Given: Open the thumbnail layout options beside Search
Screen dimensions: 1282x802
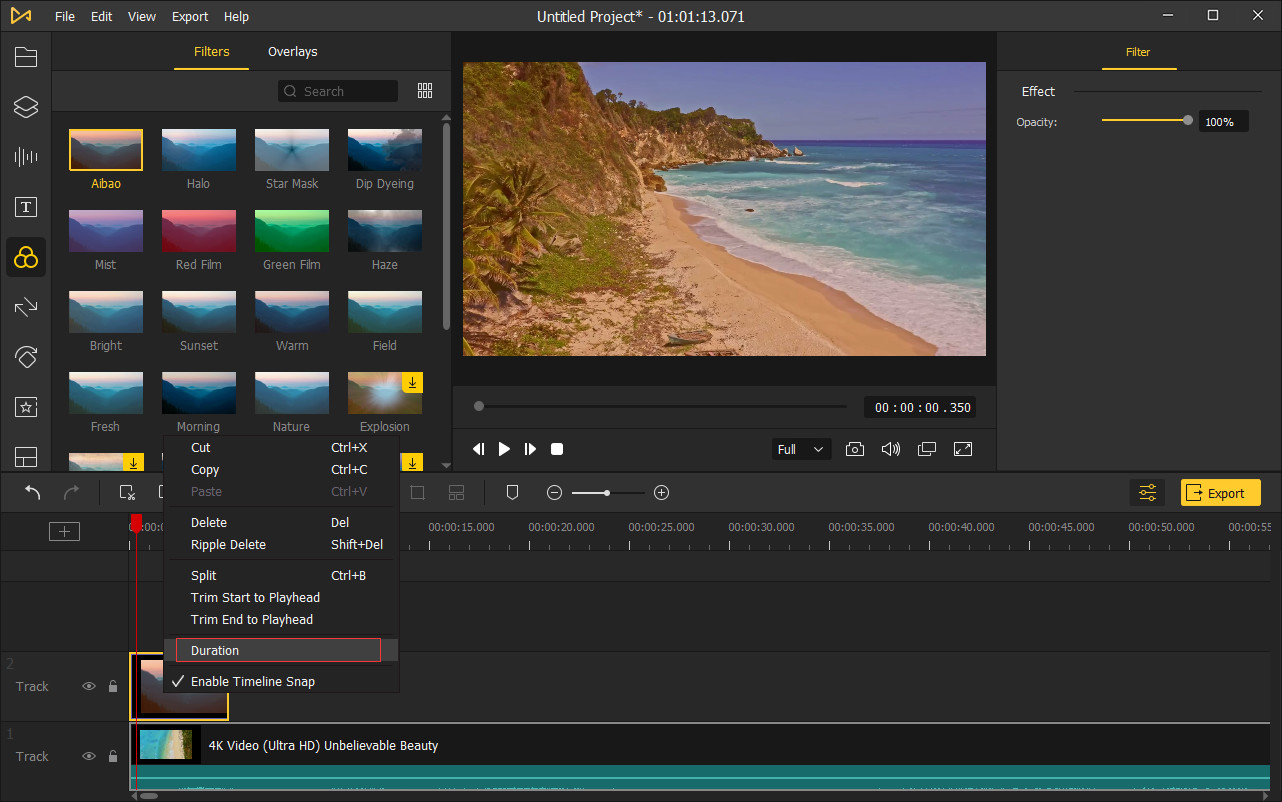Looking at the screenshot, I should coord(424,90).
